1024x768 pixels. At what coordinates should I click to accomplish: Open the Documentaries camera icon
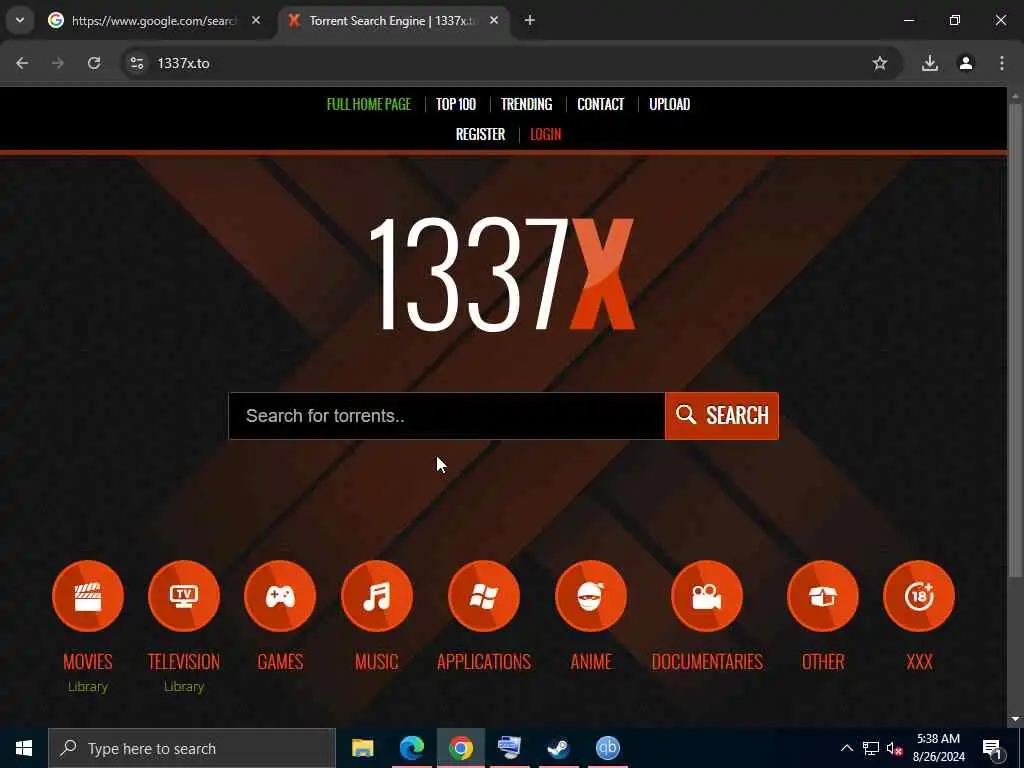(x=707, y=596)
